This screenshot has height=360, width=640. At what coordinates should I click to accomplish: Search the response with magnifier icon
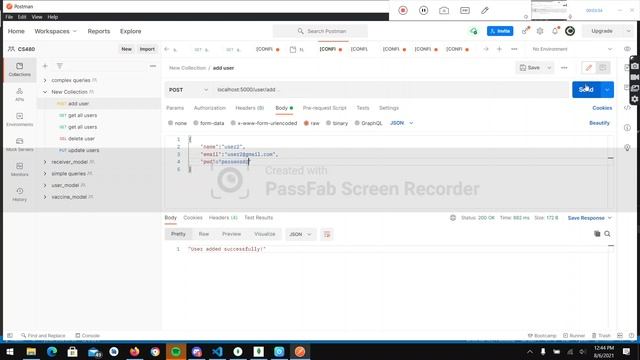point(607,234)
